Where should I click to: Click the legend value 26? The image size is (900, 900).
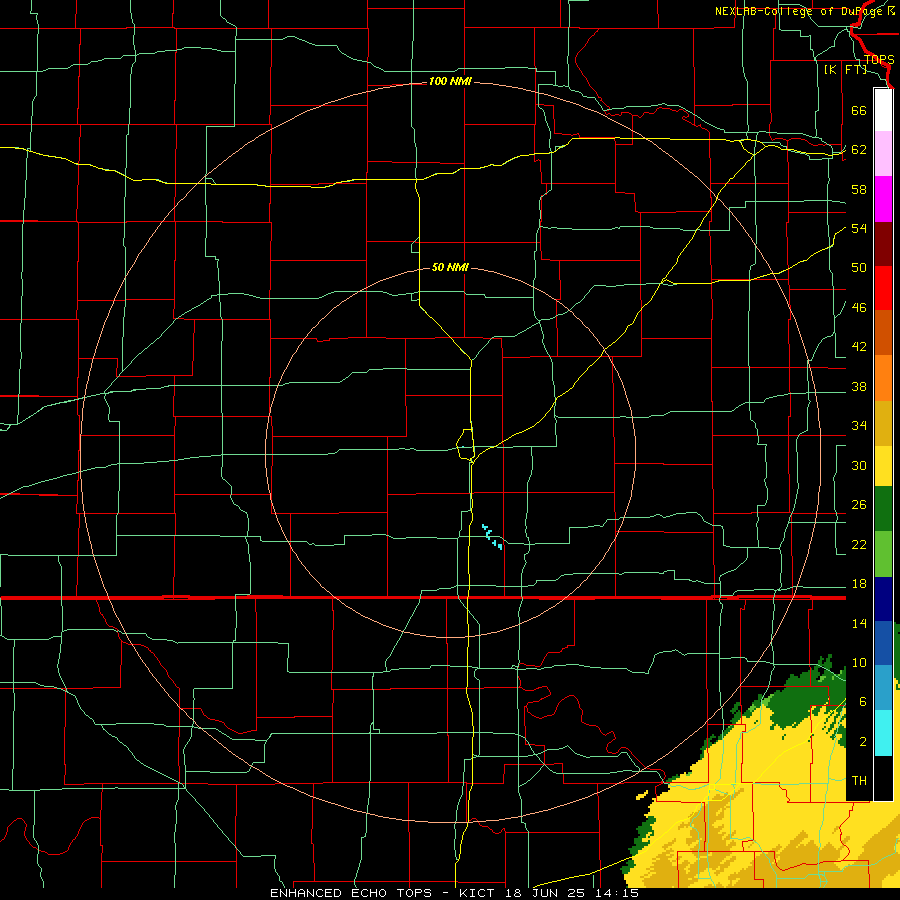click(x=859, y=505)
